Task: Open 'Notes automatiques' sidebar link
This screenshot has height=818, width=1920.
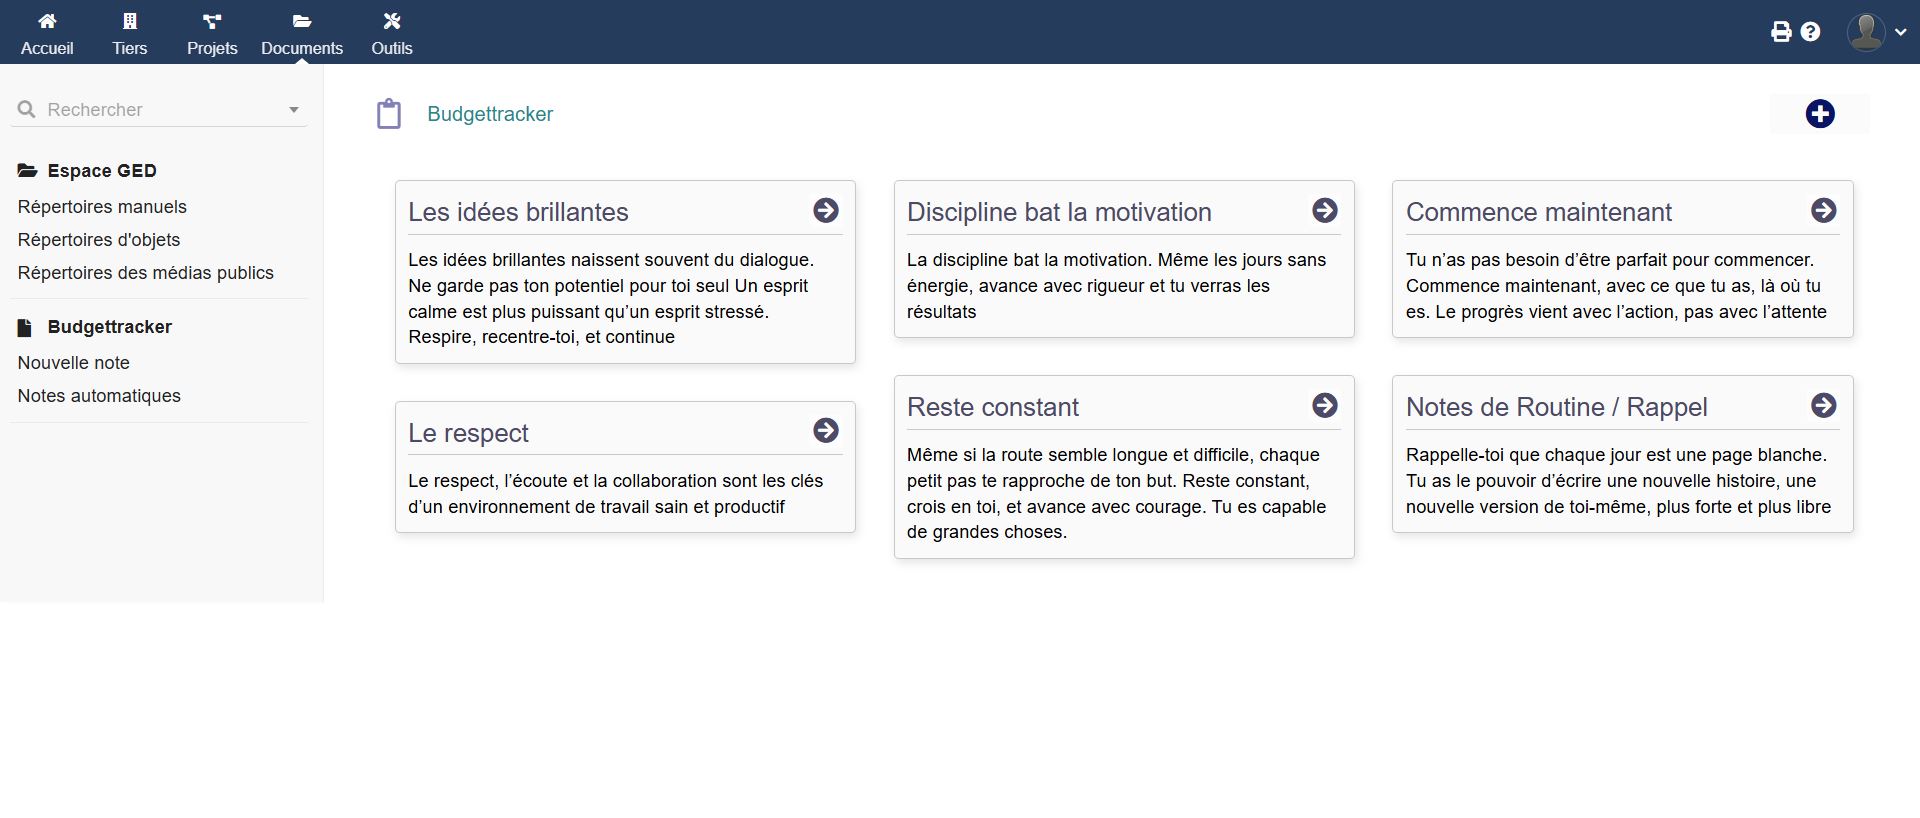Action: [x=99, y=396]
